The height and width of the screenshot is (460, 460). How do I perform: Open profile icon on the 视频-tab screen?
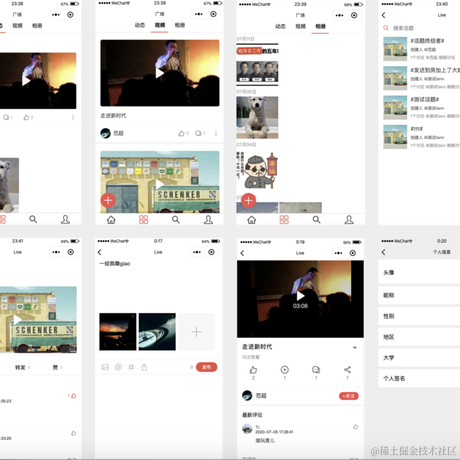[x=208, y=219]
